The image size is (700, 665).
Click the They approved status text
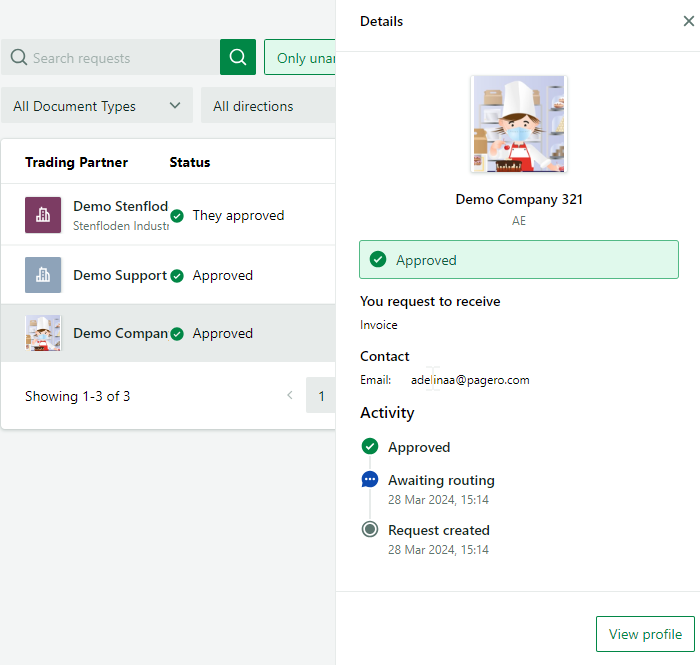(x=238, y=215)
